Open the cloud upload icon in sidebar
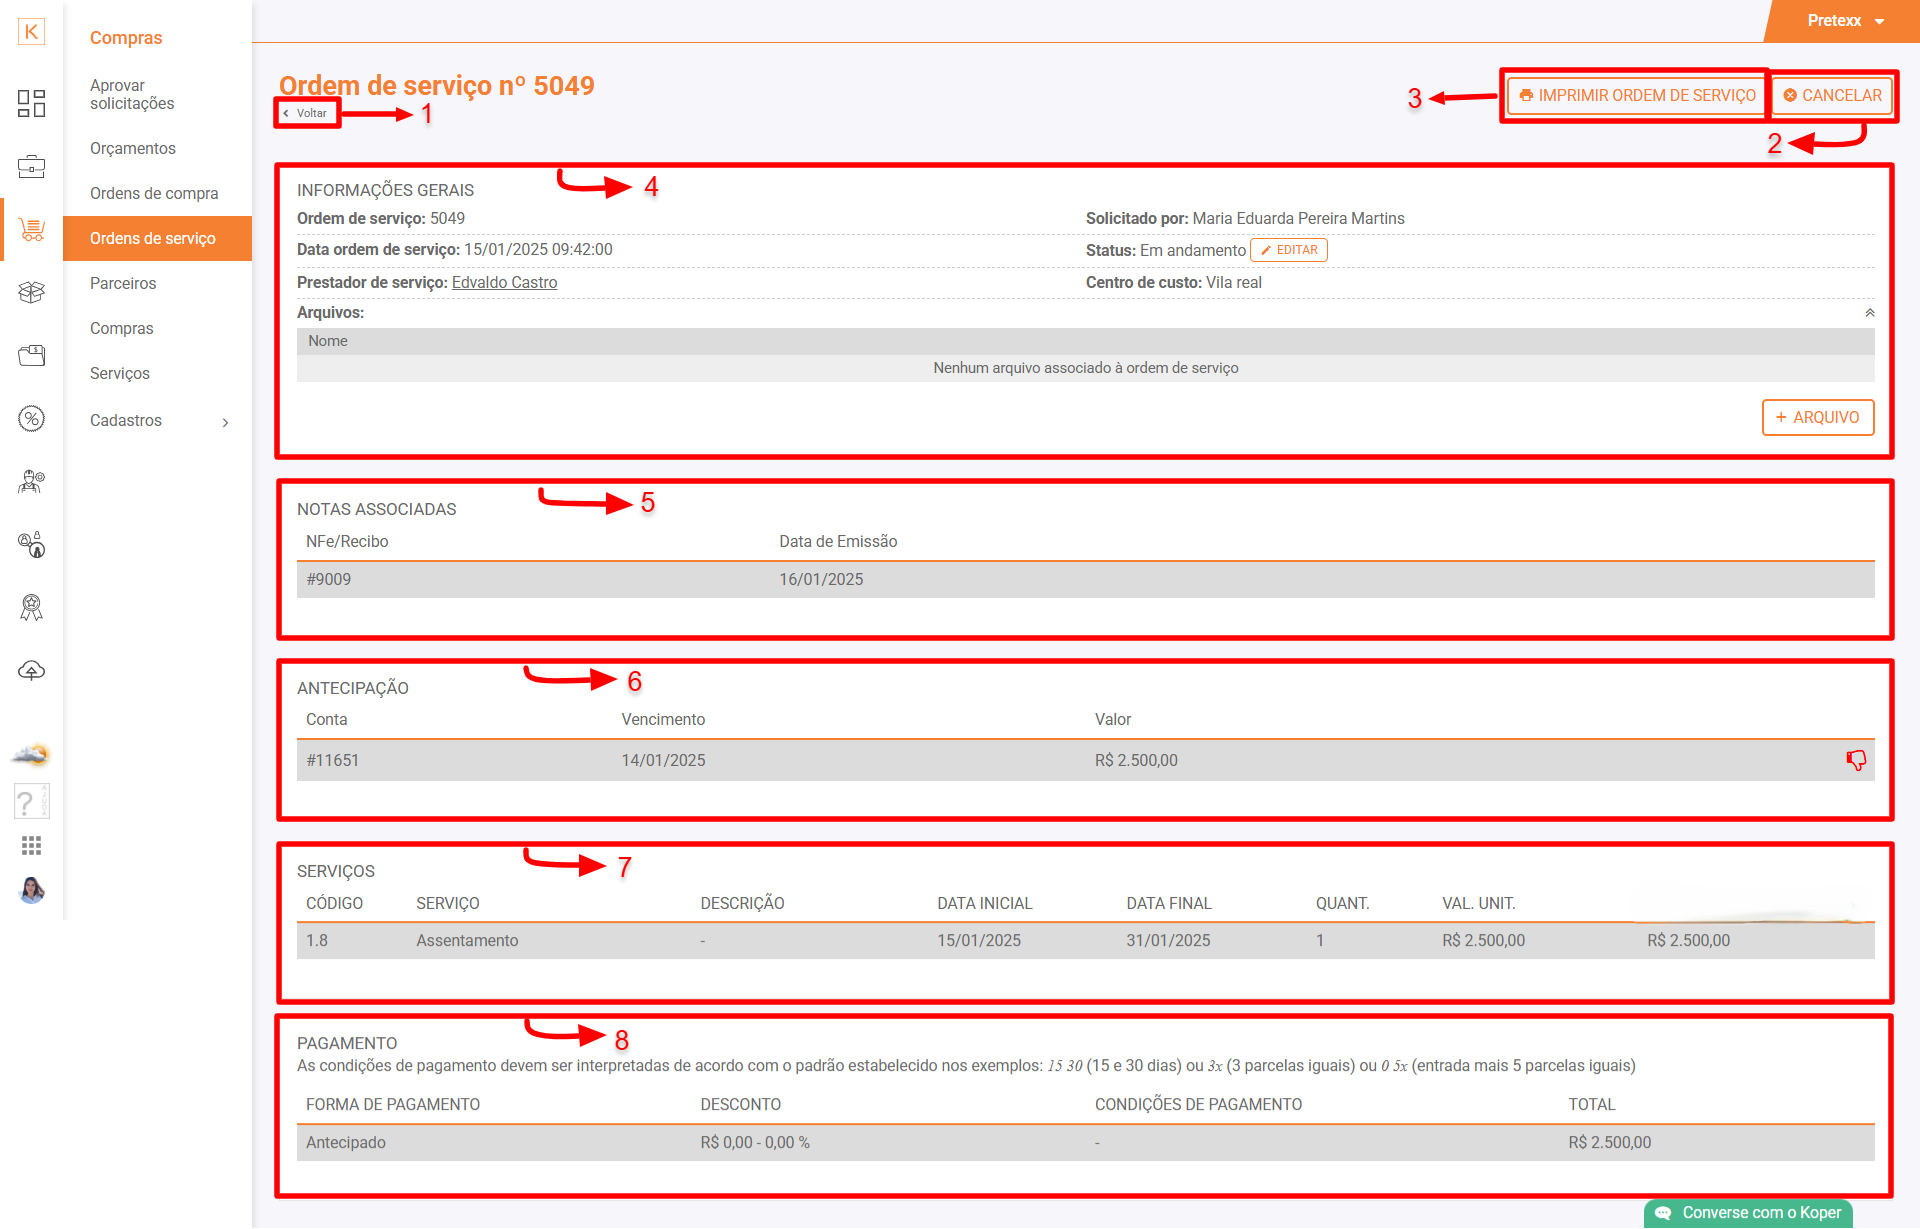 coord(31,671)
